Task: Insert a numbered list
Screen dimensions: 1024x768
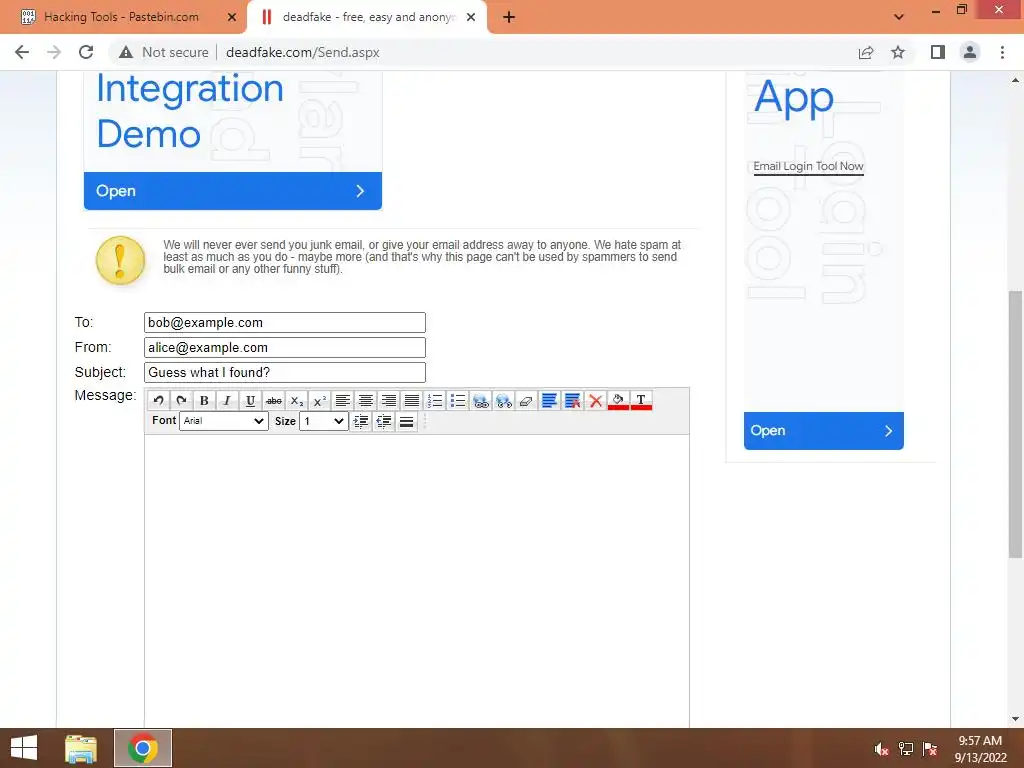Action: point(435,400)
